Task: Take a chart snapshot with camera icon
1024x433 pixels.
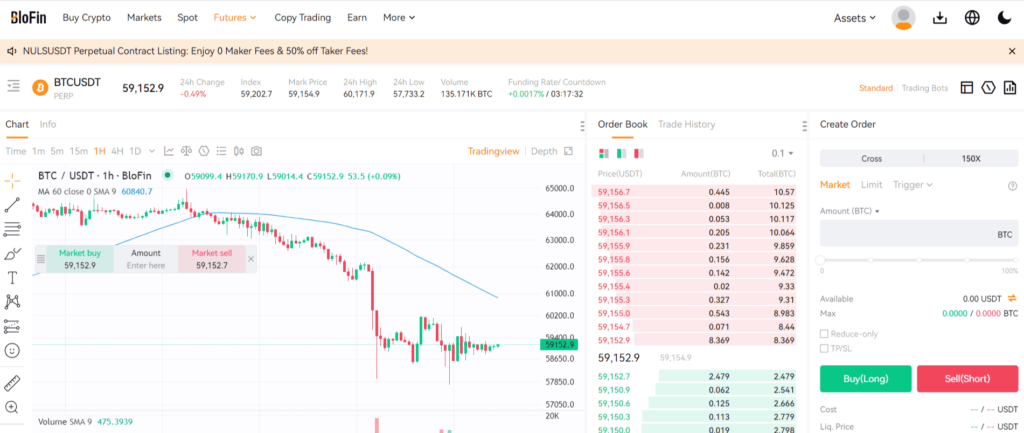Action: (x=257, y=151)
